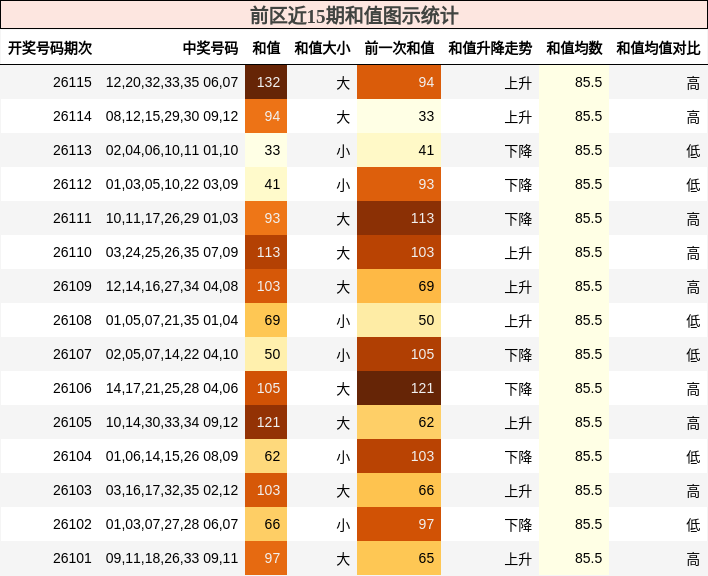Screen dimensions: 708x576
Task: Click the 和值 cell 69 in row 26108
Action: (266, 320)
